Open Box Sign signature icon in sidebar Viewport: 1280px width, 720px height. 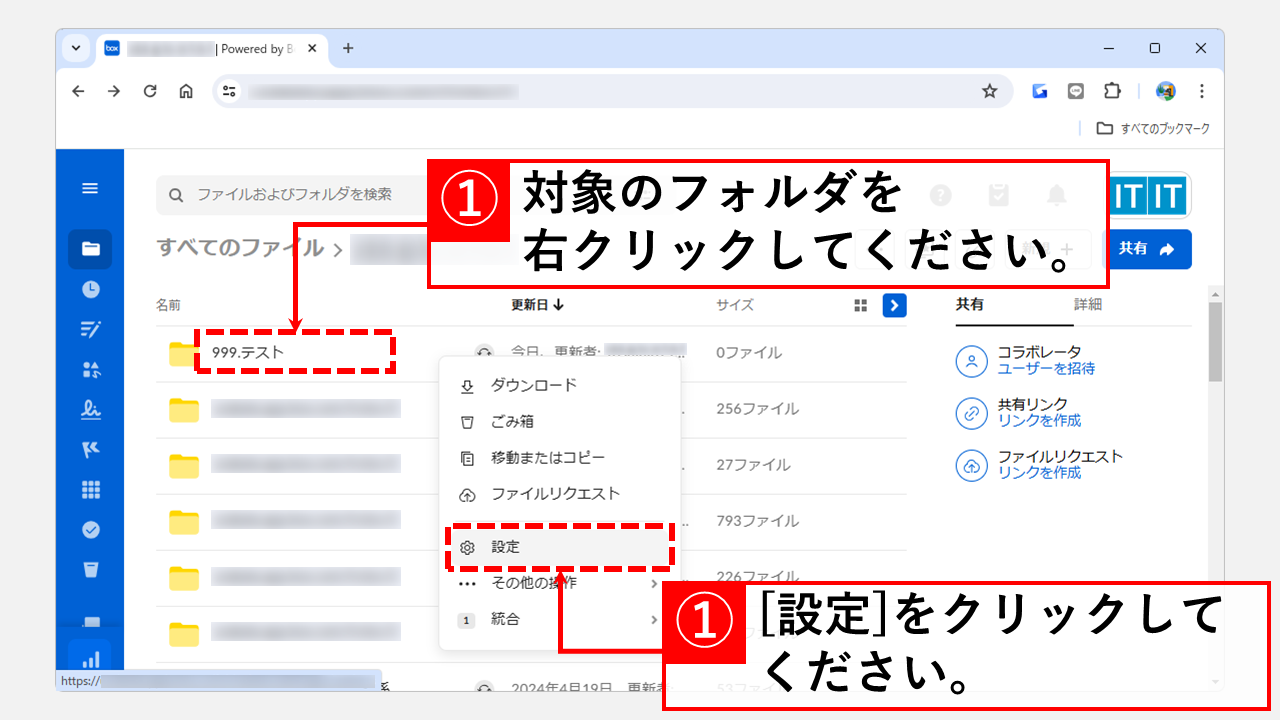(x=90, y=409)
